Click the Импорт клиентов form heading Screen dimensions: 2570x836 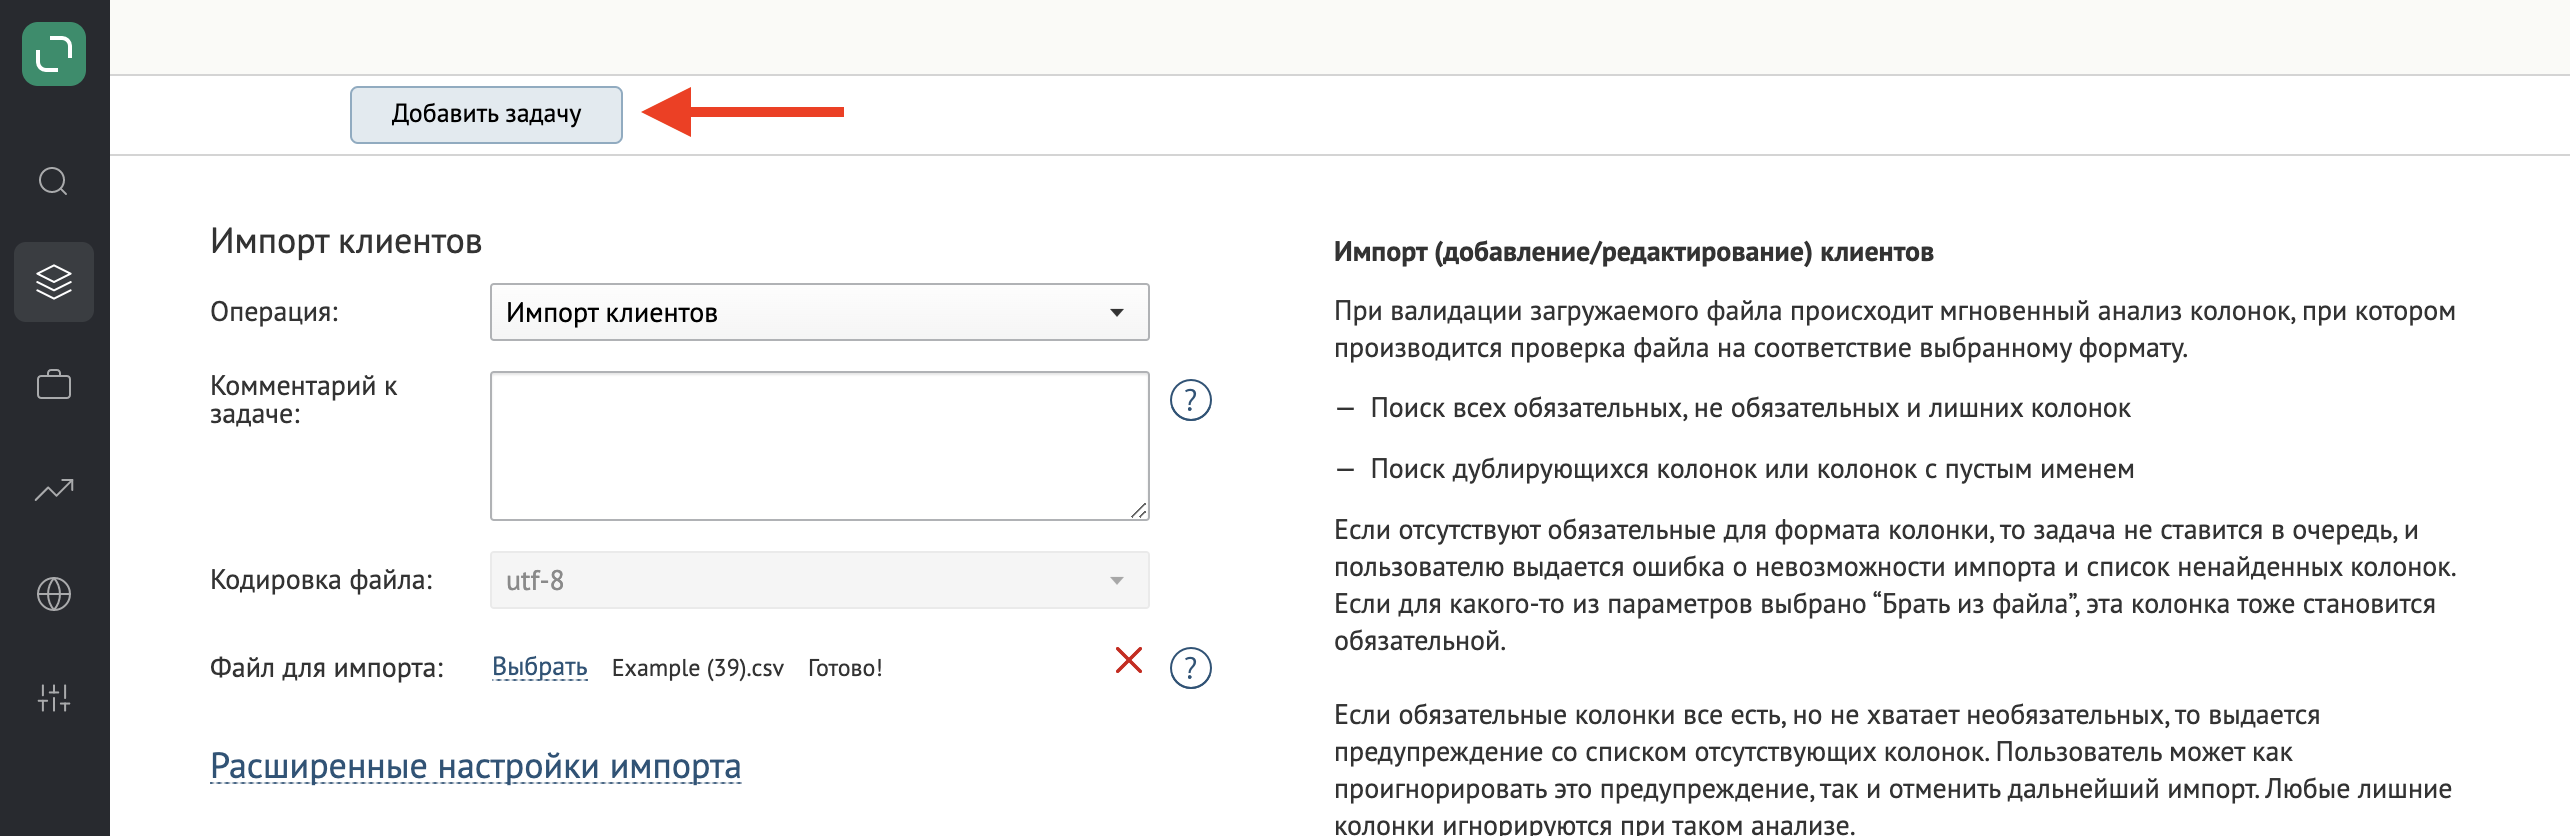(346, 242)
